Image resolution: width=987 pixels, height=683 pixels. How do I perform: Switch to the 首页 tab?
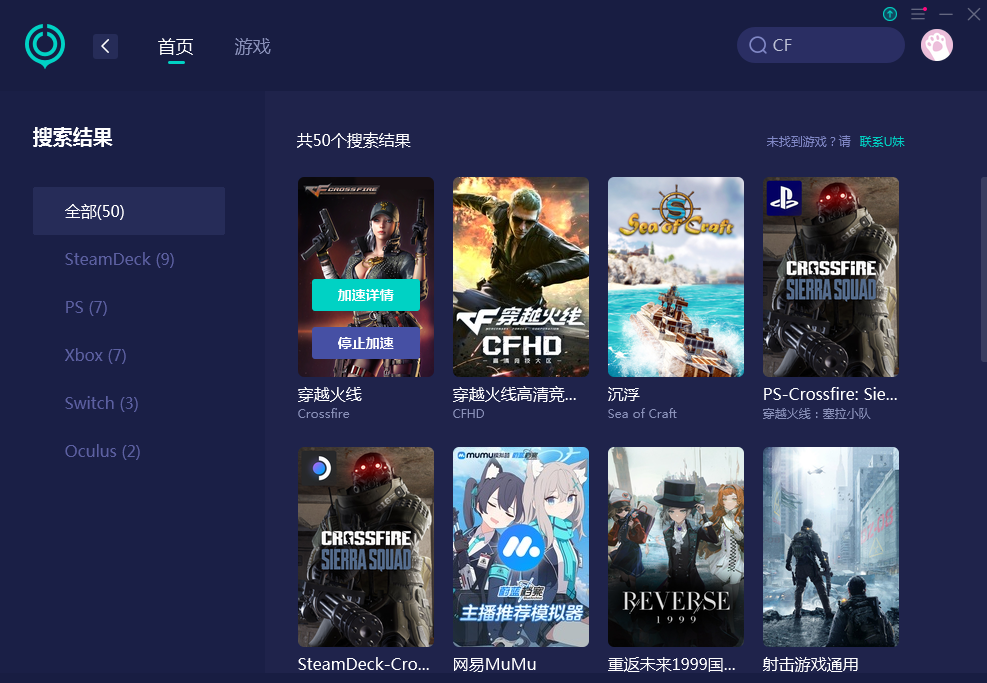(x=176, y=47)
